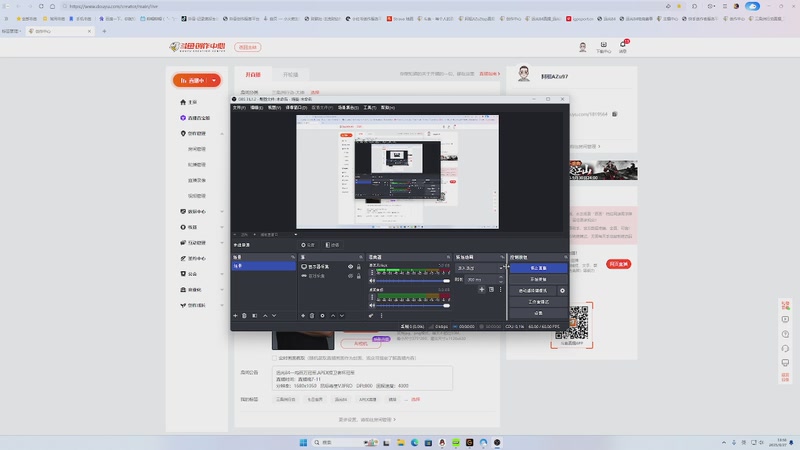Expand the interaction management sidebar section
The width and height of the screenshot is (800, 450).
tap(222, 243)
